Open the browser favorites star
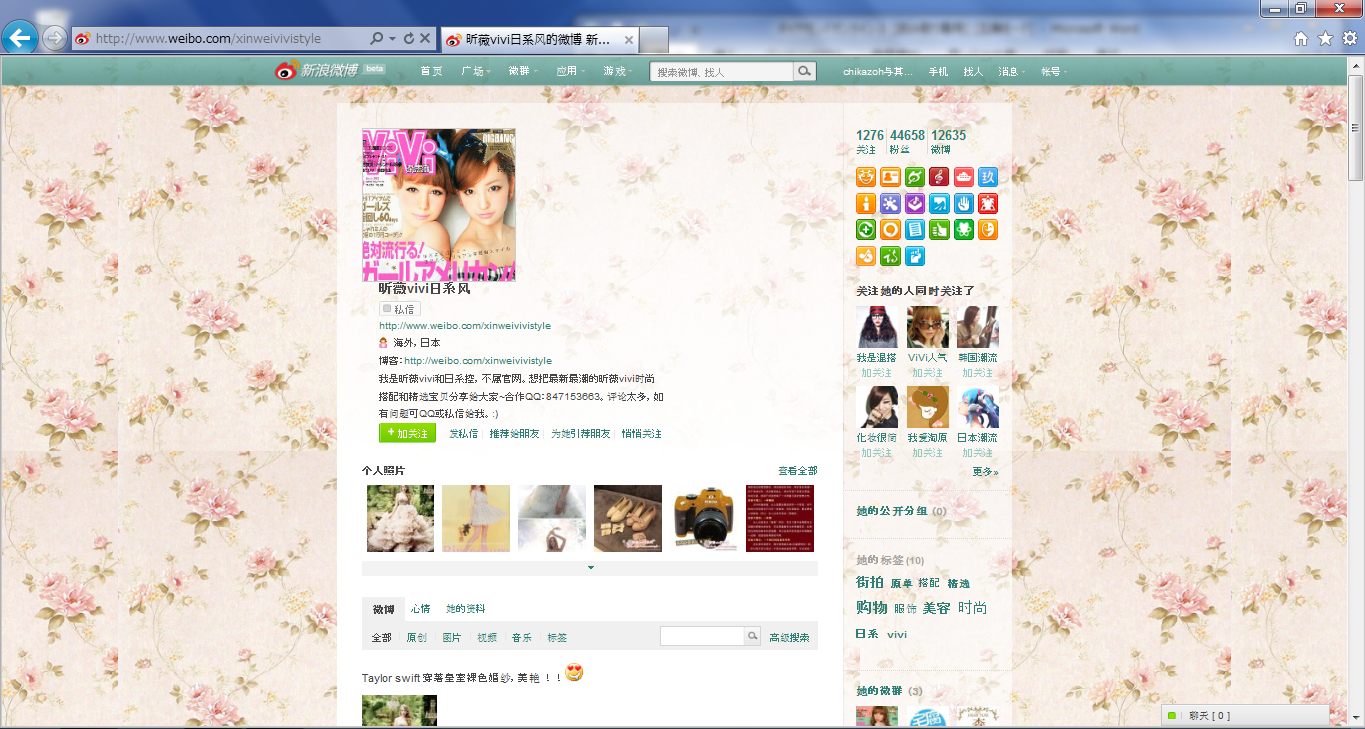 pyautogui.click(x=1325, y=38)
